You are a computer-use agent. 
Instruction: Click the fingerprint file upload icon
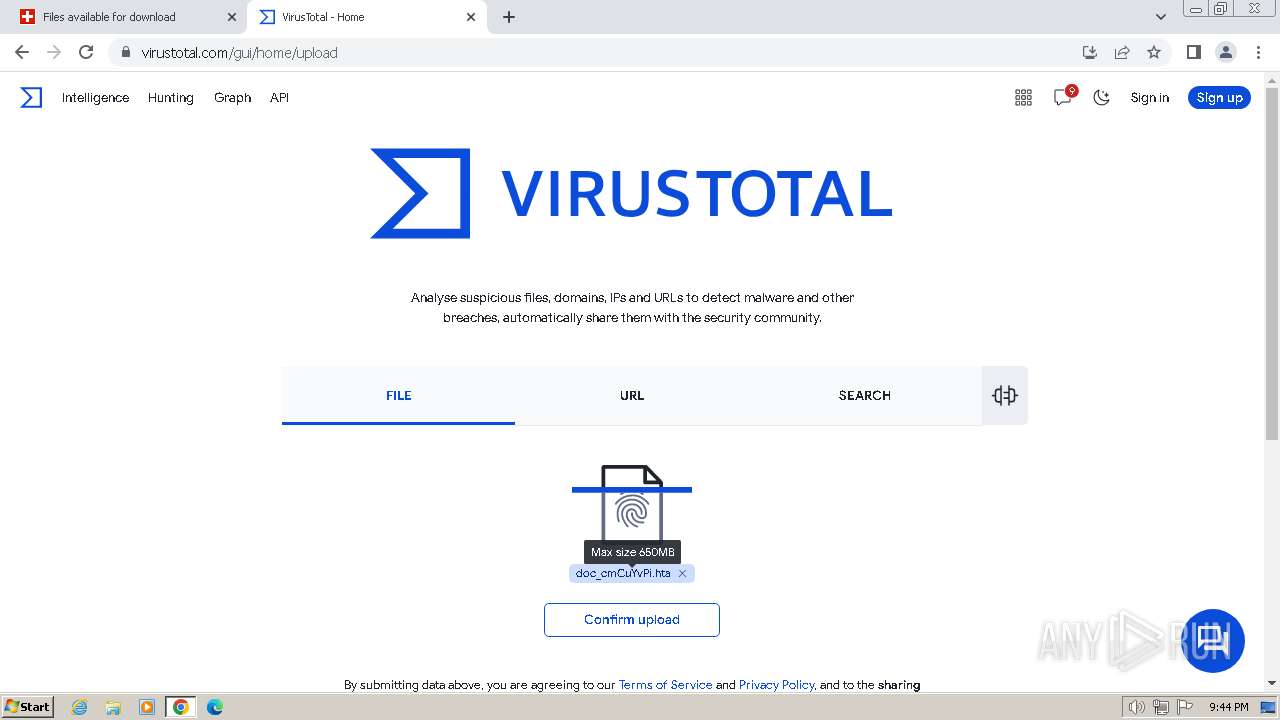[x=632, y=503]
